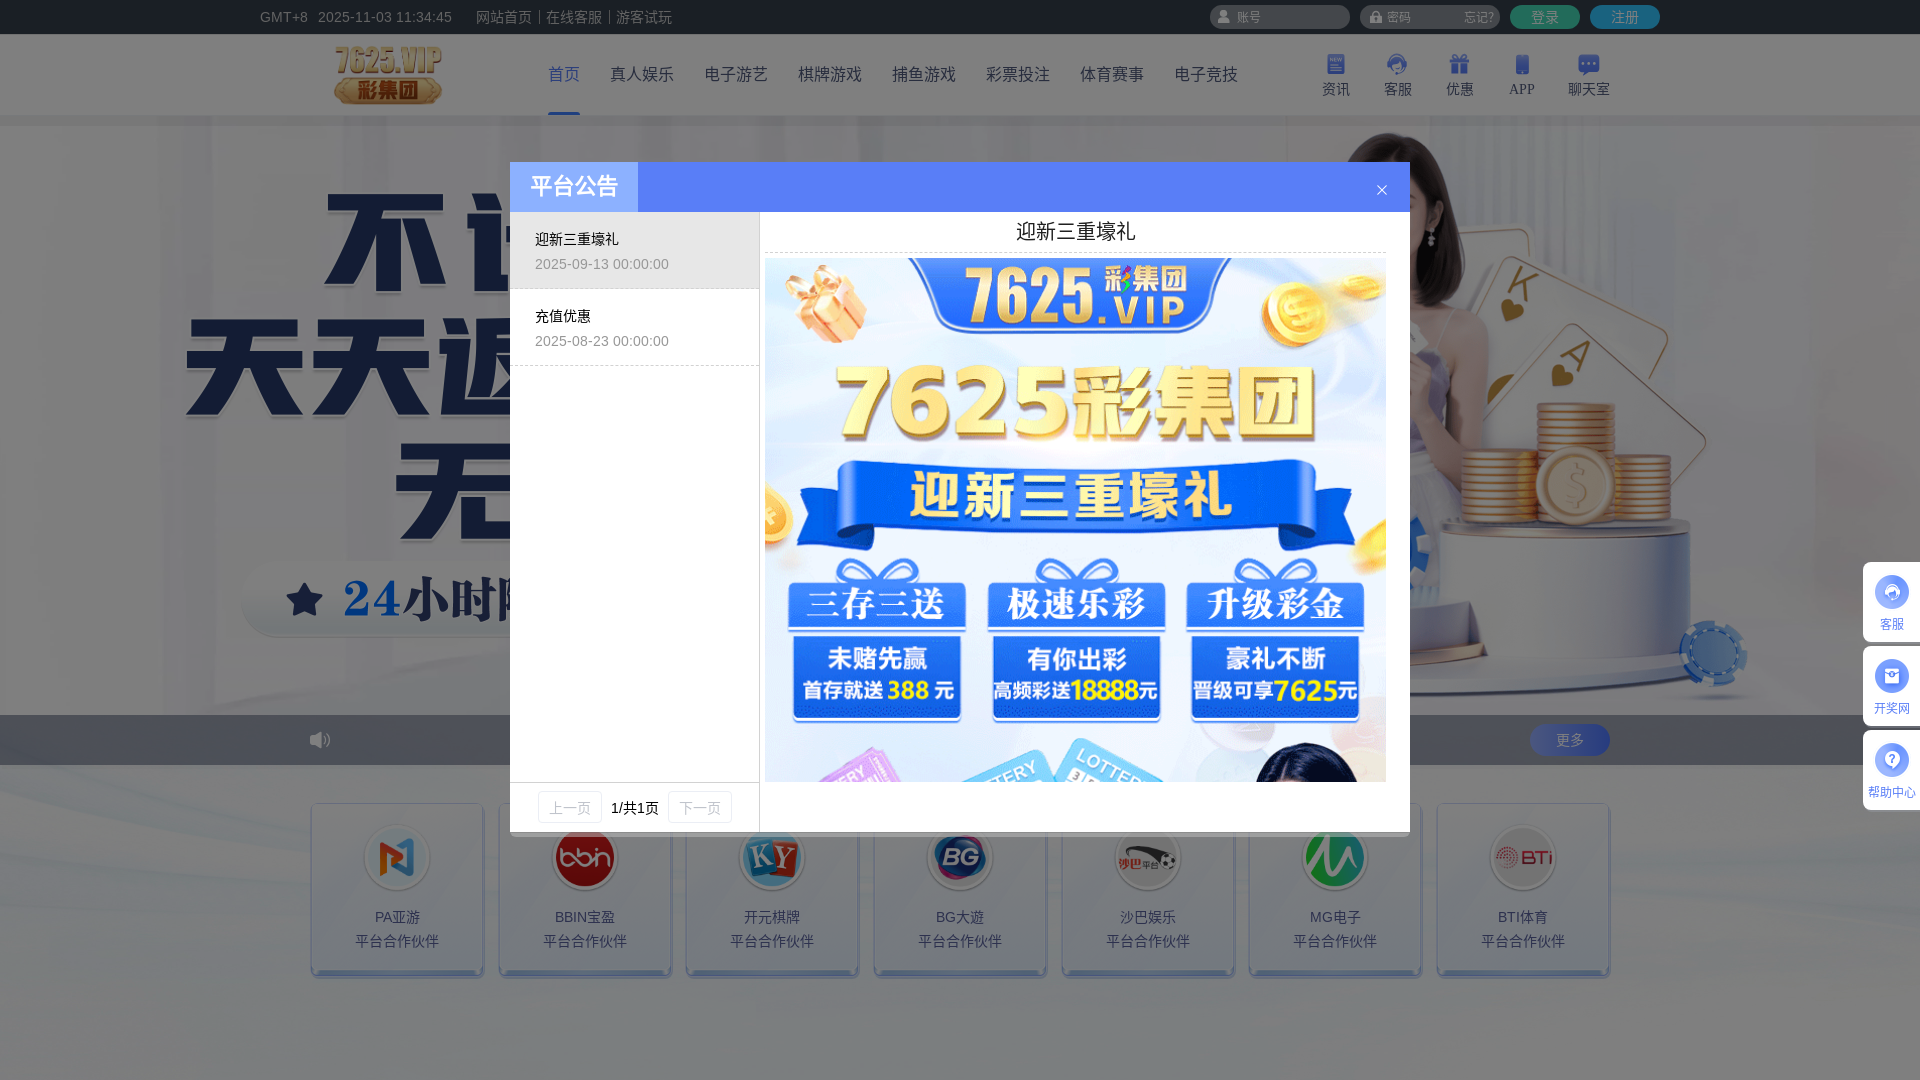Open the 电子竞技 nav menu
Viewport: 1920px width, 1080px height.
(x=1206, y=75)
